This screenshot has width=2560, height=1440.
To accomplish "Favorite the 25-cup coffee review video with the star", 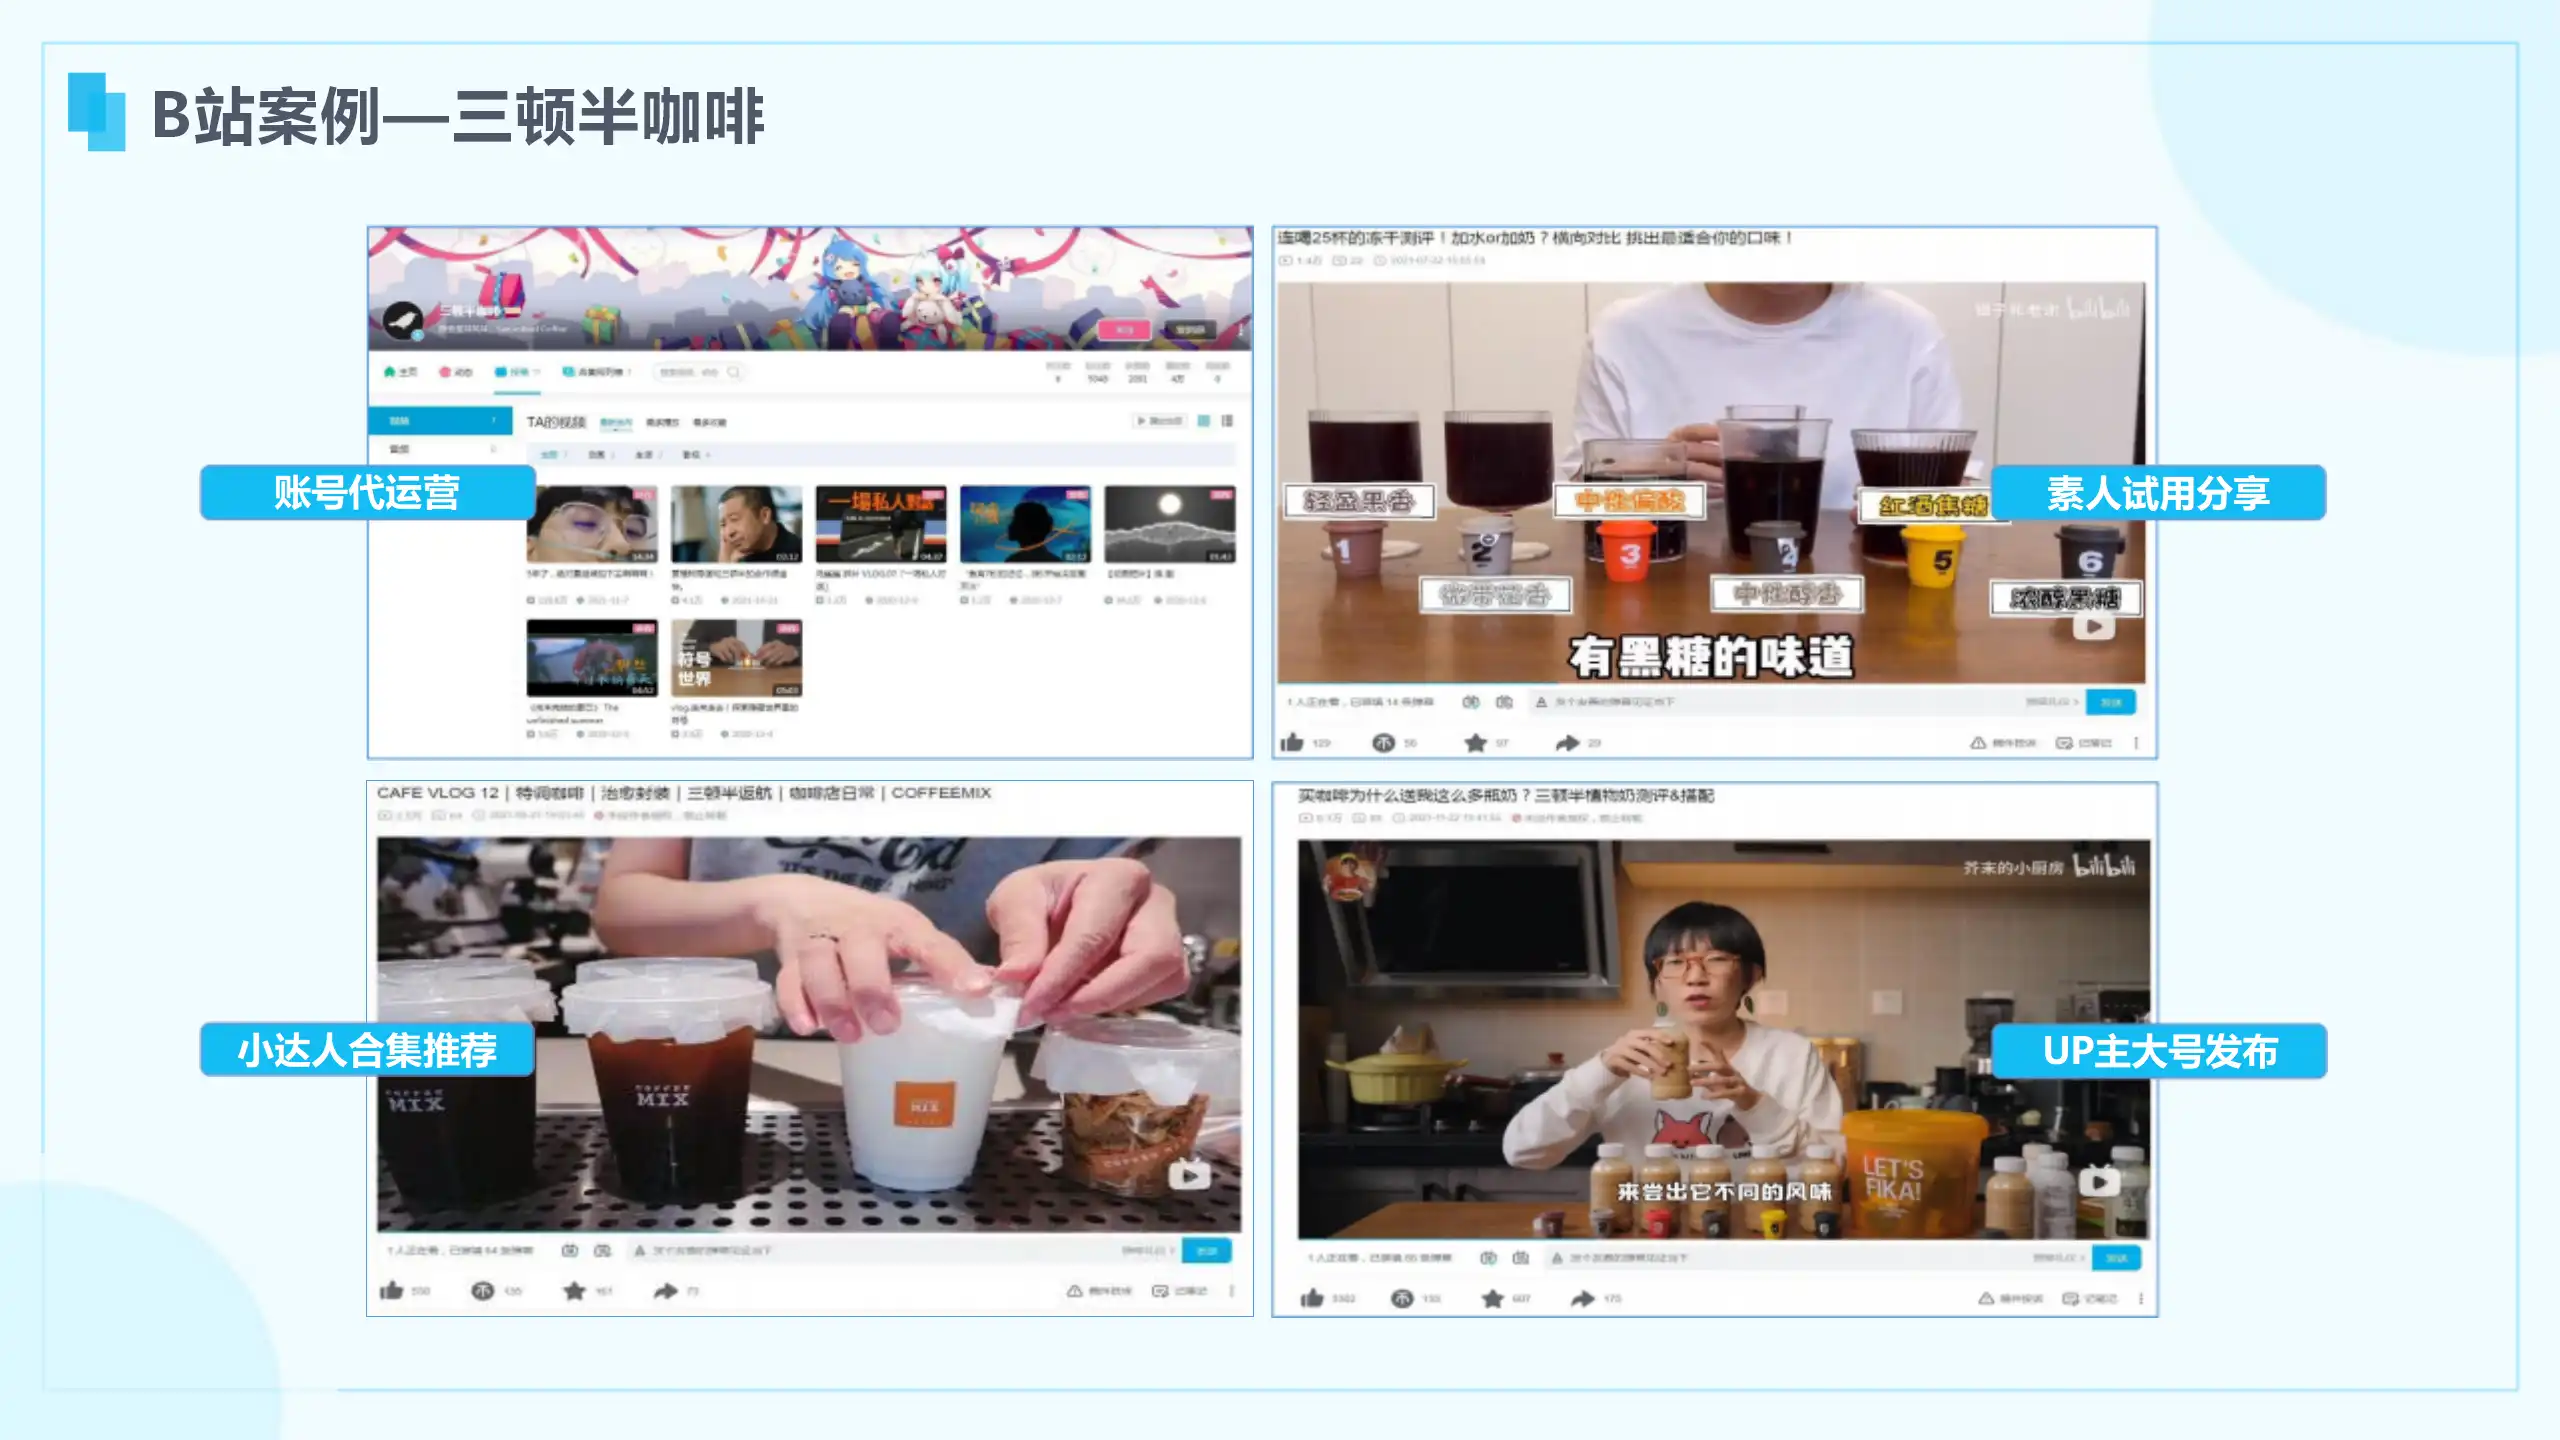I will [1475, 742].
